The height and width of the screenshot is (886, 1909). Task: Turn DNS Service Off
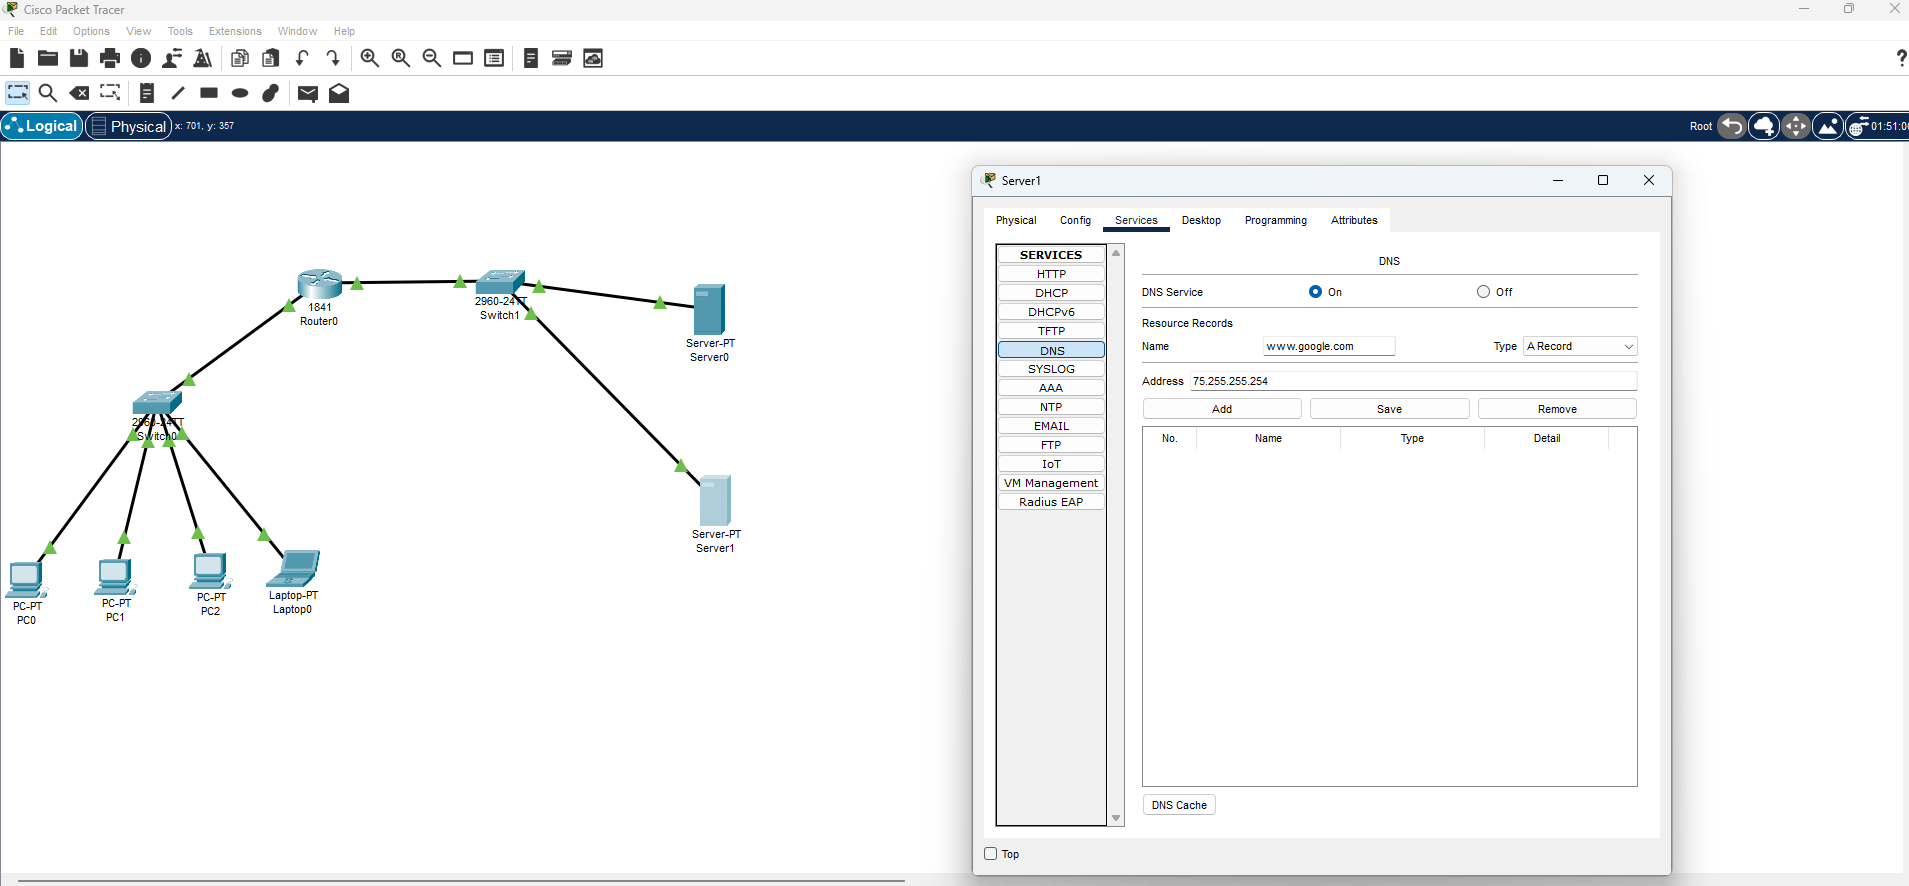click(x=1483, y=292)
